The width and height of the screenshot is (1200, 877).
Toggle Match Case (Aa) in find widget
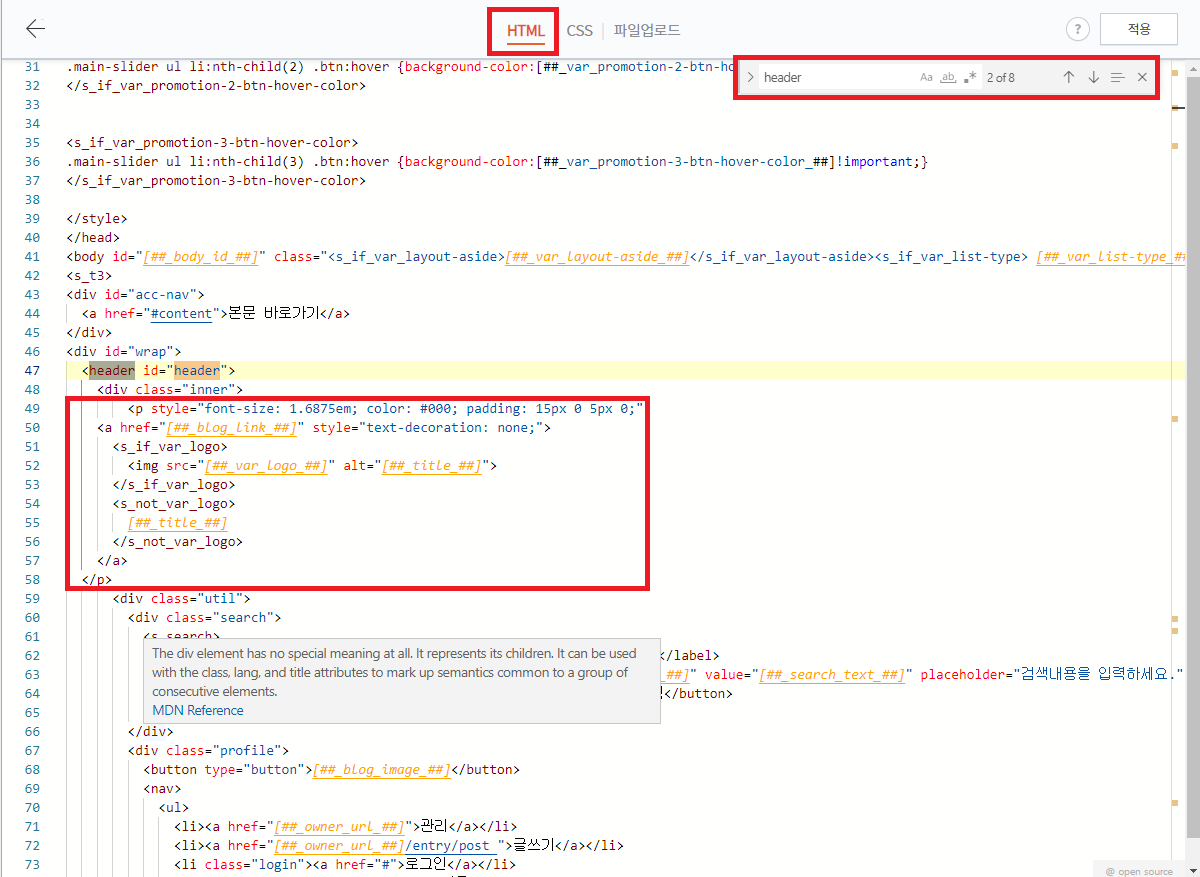pyautogui.click(x=926, y=77)
